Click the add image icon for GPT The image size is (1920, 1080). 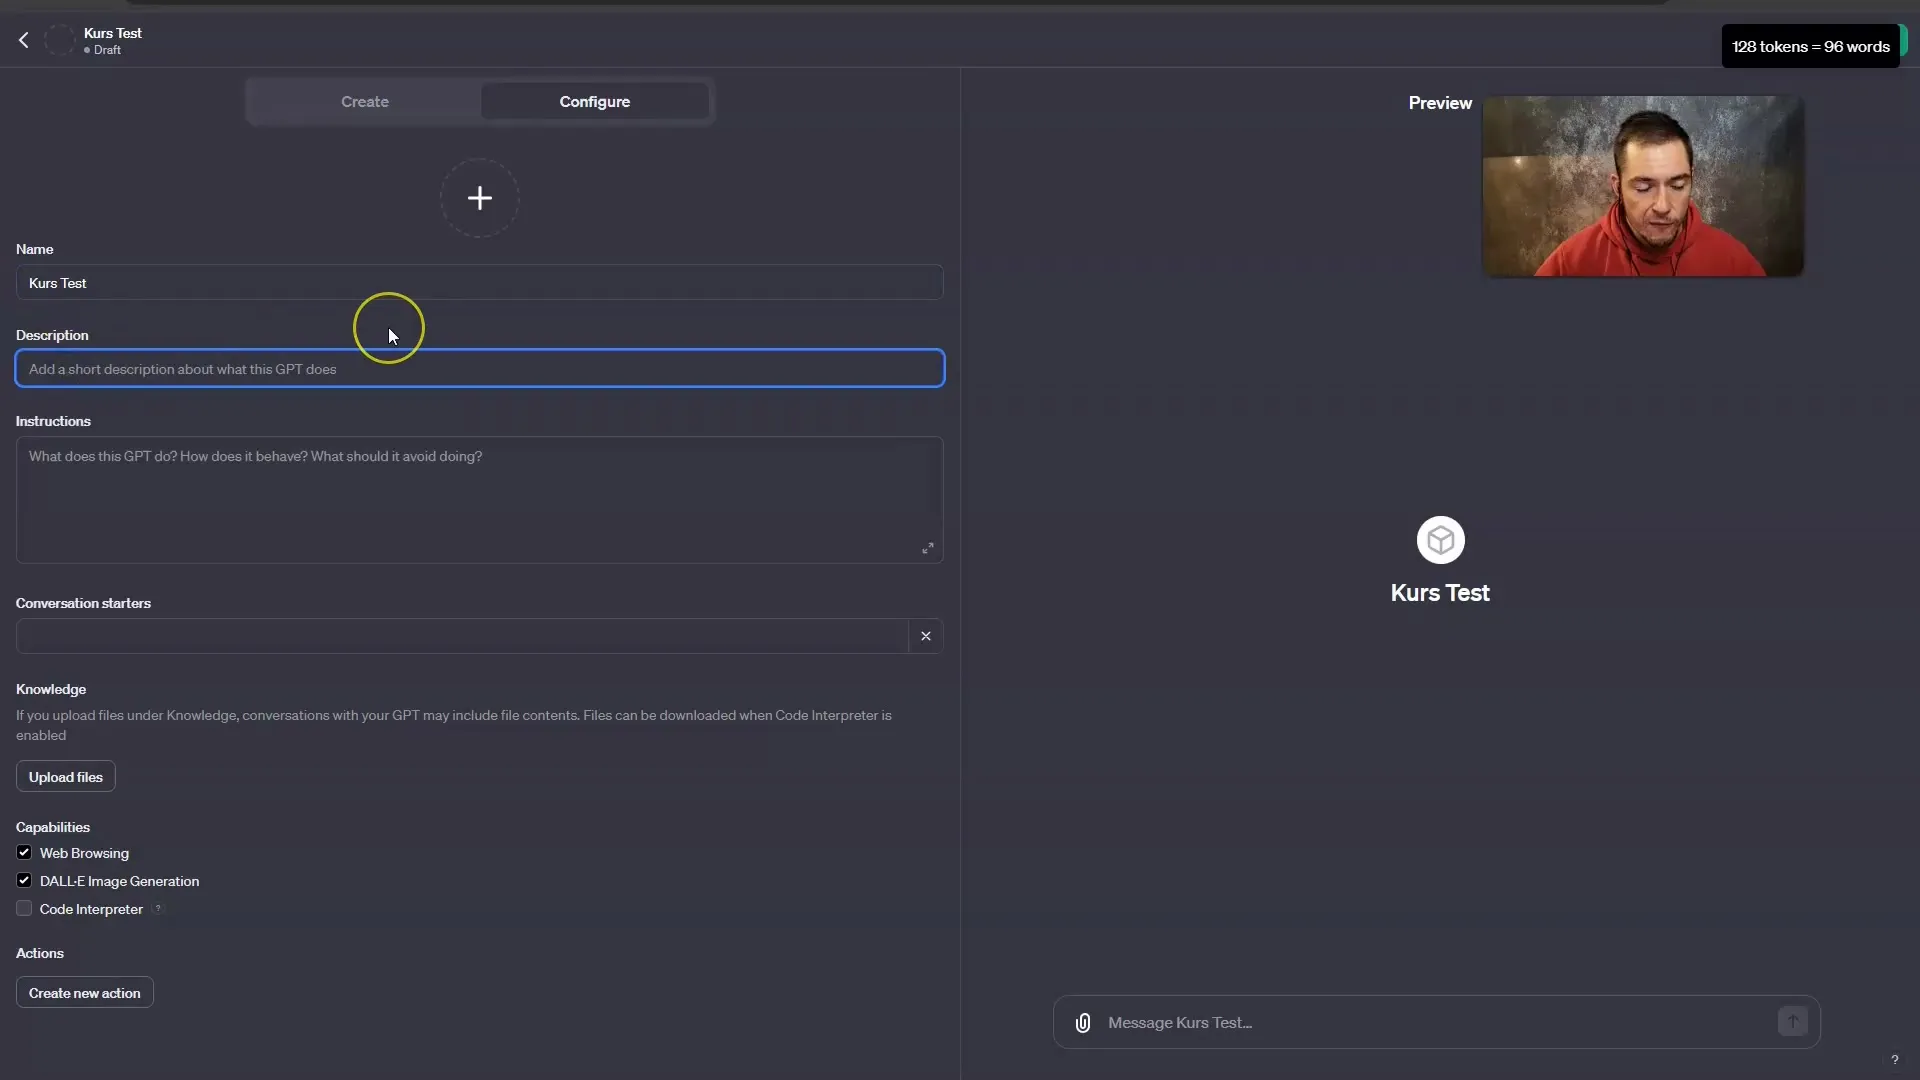coord(479,198)
